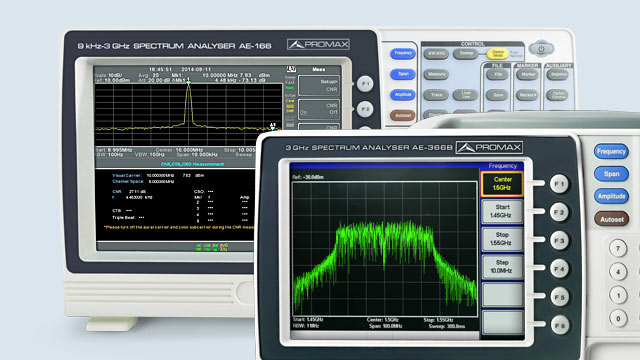Push the F4 softkey beside Step 10.0MHz
Screen dimensions: 640x360
pos(559,269)
